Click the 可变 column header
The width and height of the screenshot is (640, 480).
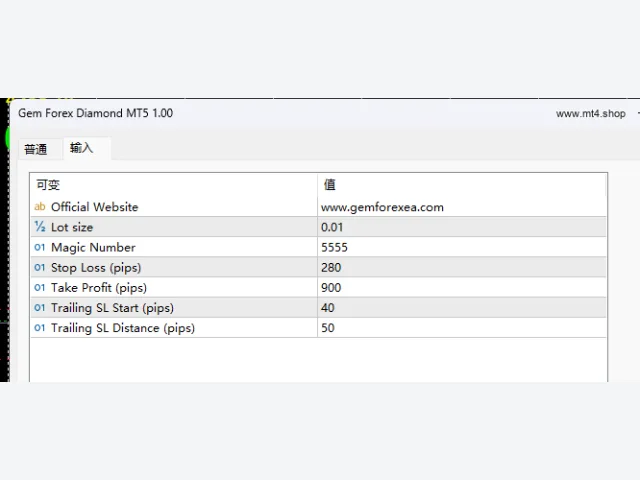pos(173,185)
